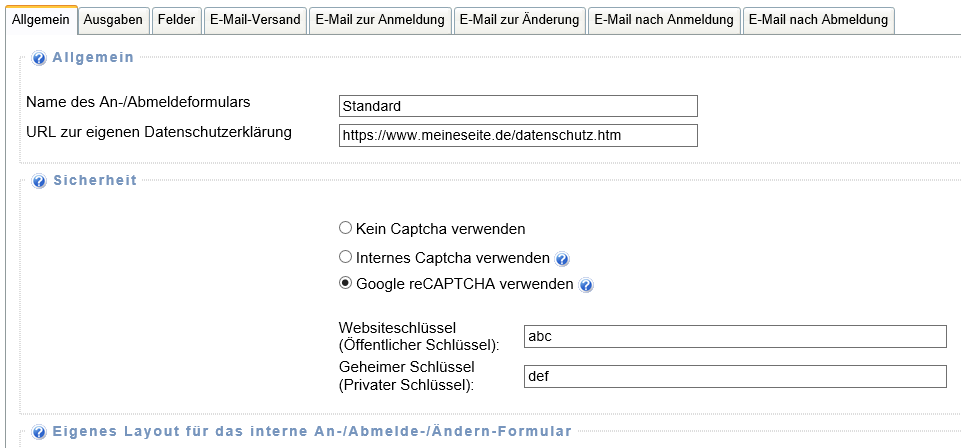
Task: Select Google reCAPTCHA verwenden option
Action: (346, 284)
